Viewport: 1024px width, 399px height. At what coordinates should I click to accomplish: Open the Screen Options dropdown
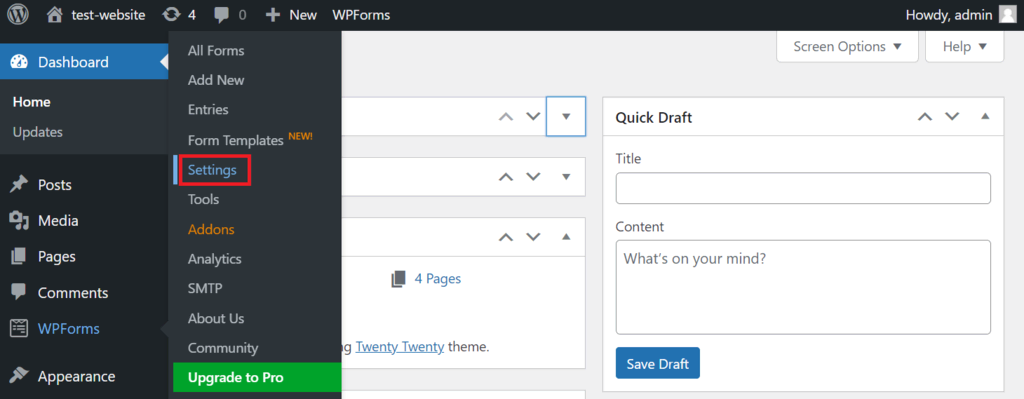pyautogui.click(x=847, y=47)
